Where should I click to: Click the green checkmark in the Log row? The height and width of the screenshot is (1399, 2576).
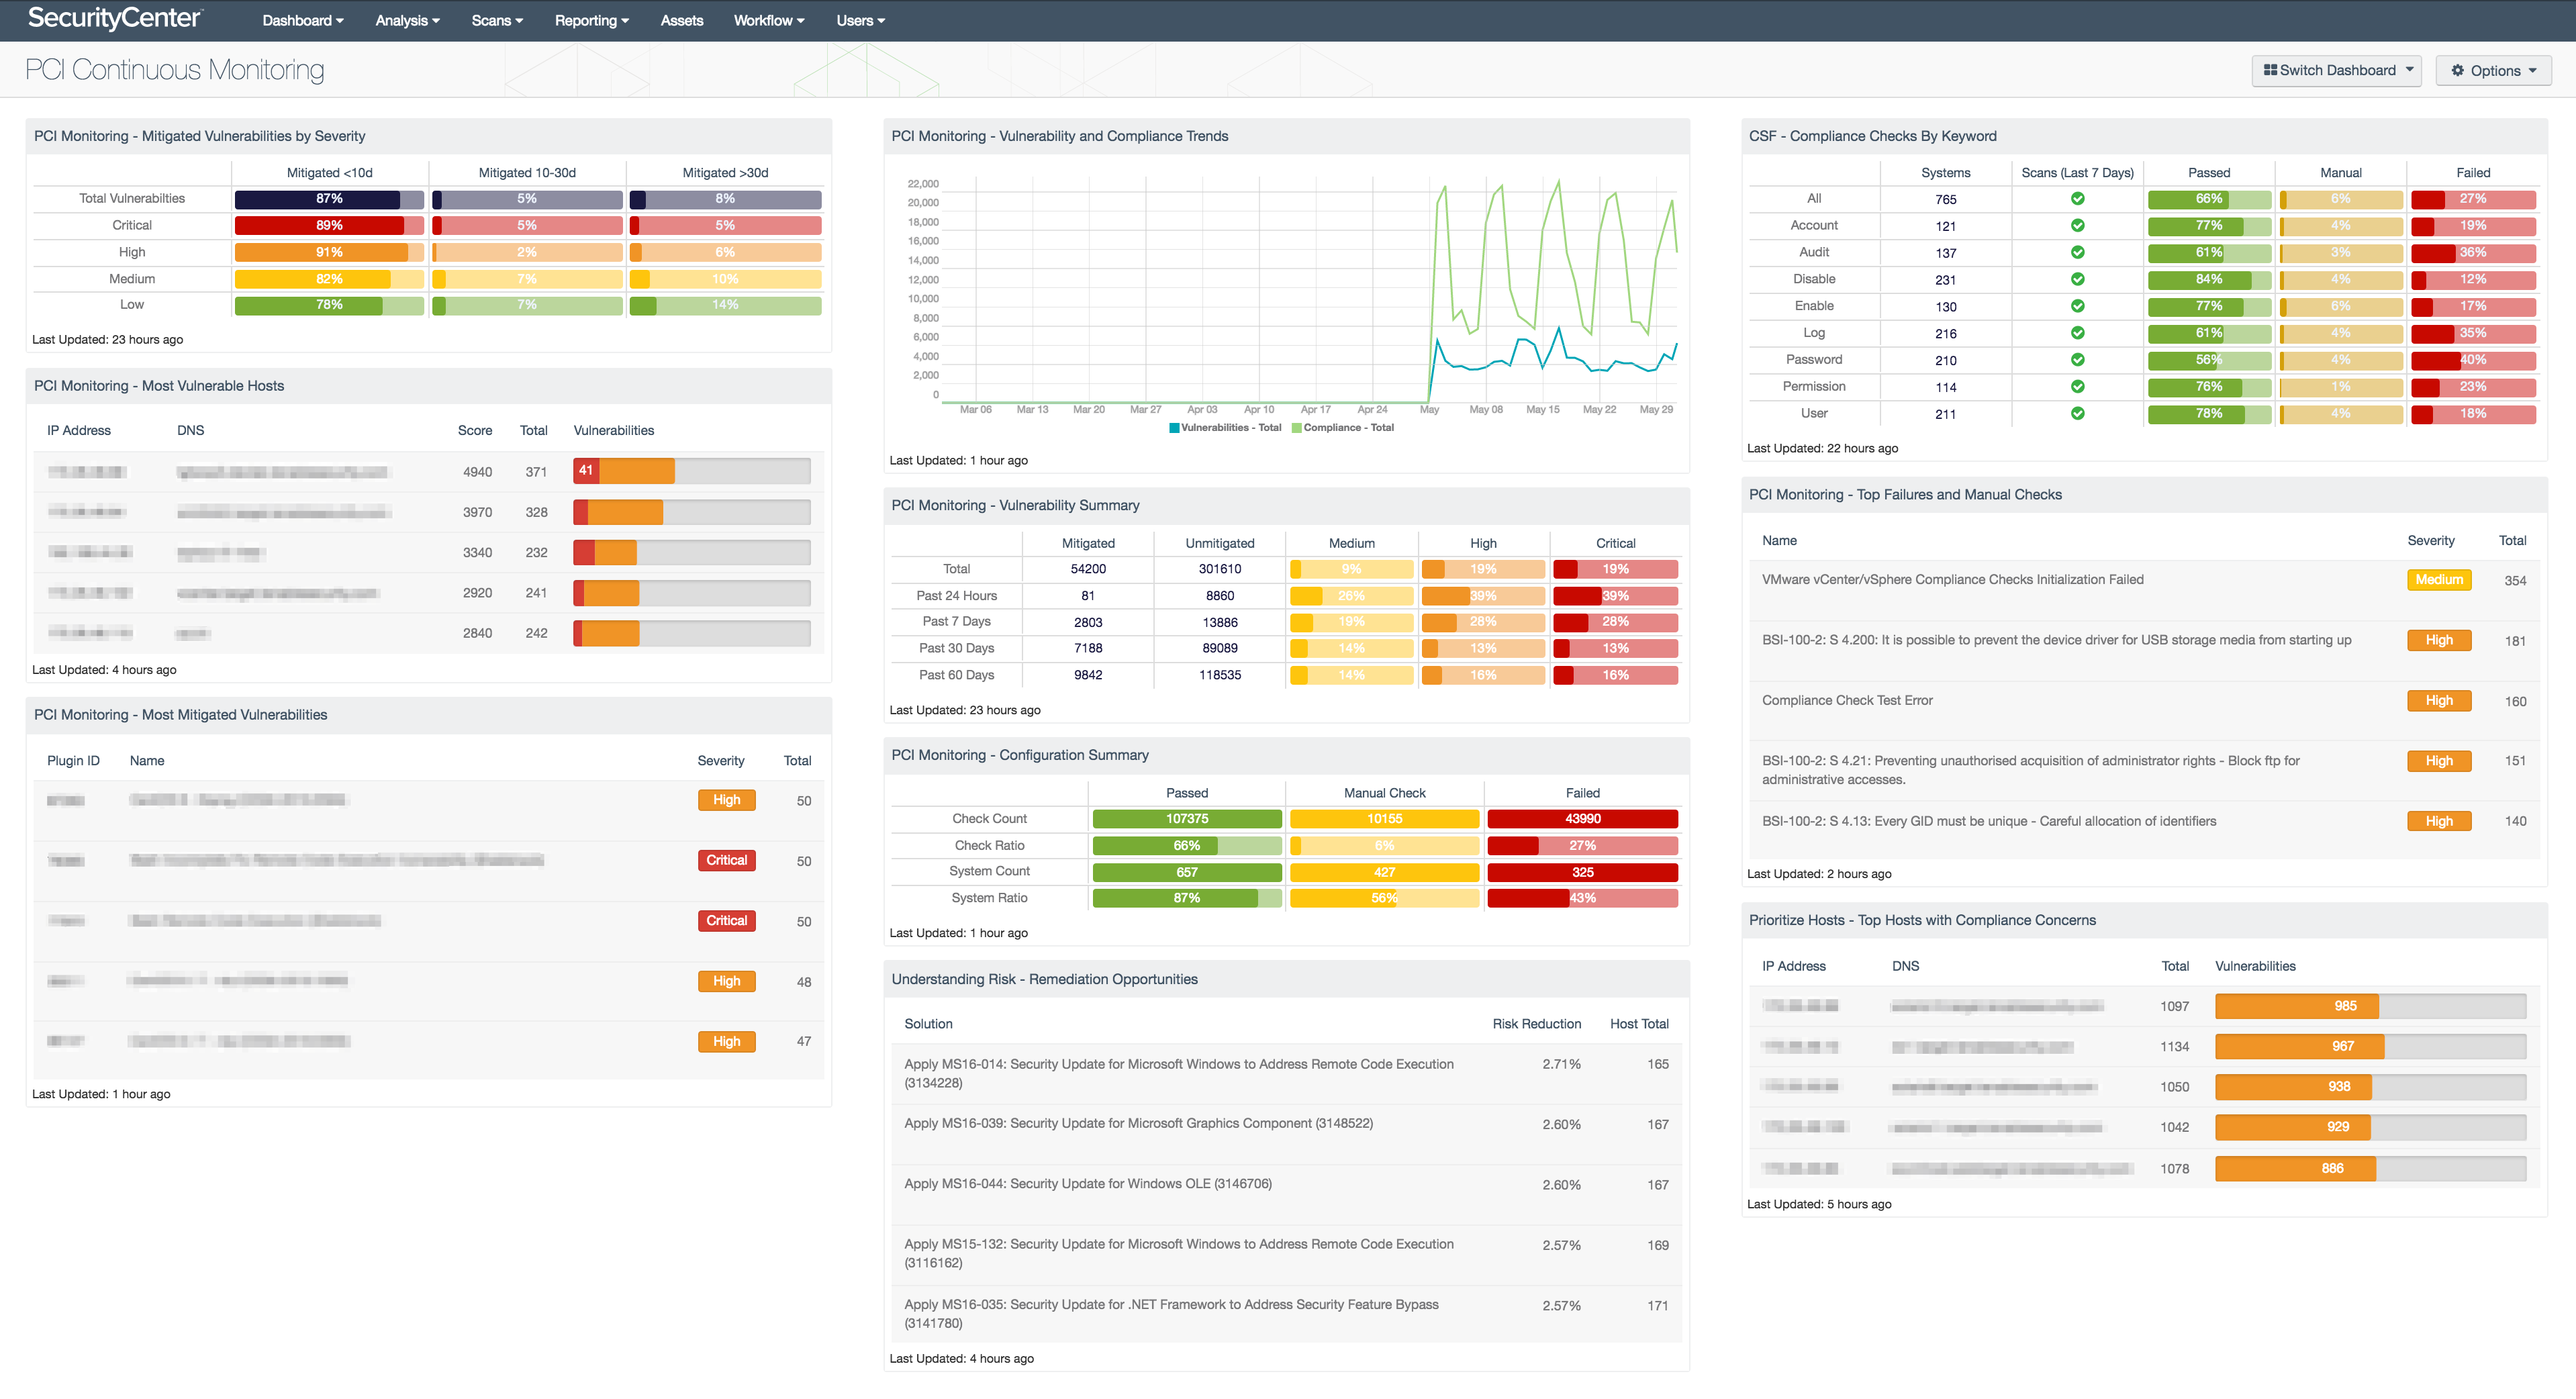(x=2077, y=333)
